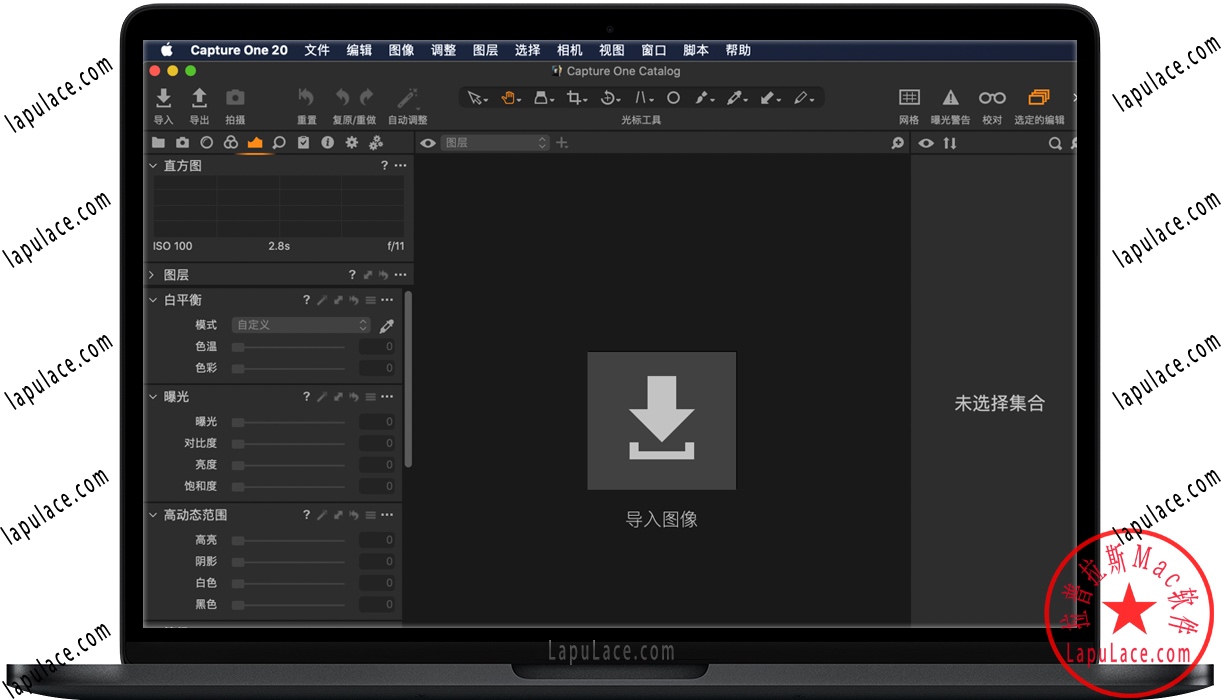This screenshot has width=1221, height=700.
Task: Open the Library folder tool tab
Action: click(158, 143)
